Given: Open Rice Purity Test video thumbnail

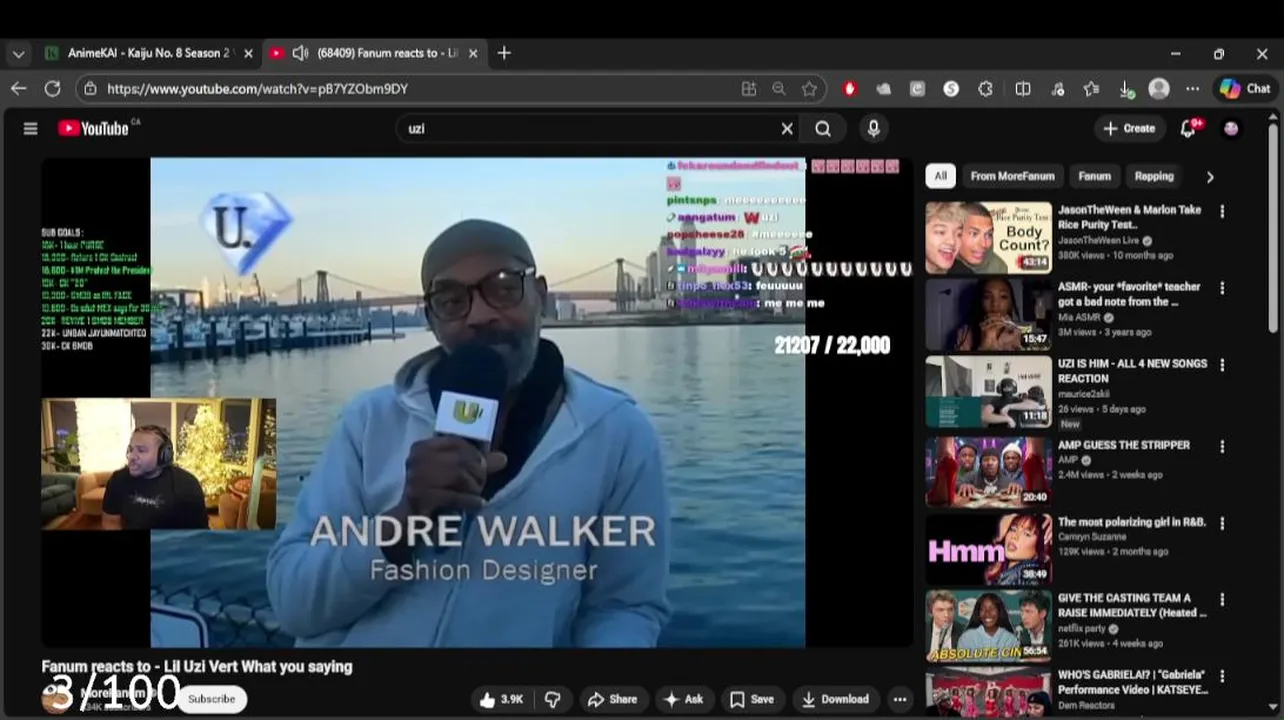Looking at the screenshot, I should pos(988,238).
